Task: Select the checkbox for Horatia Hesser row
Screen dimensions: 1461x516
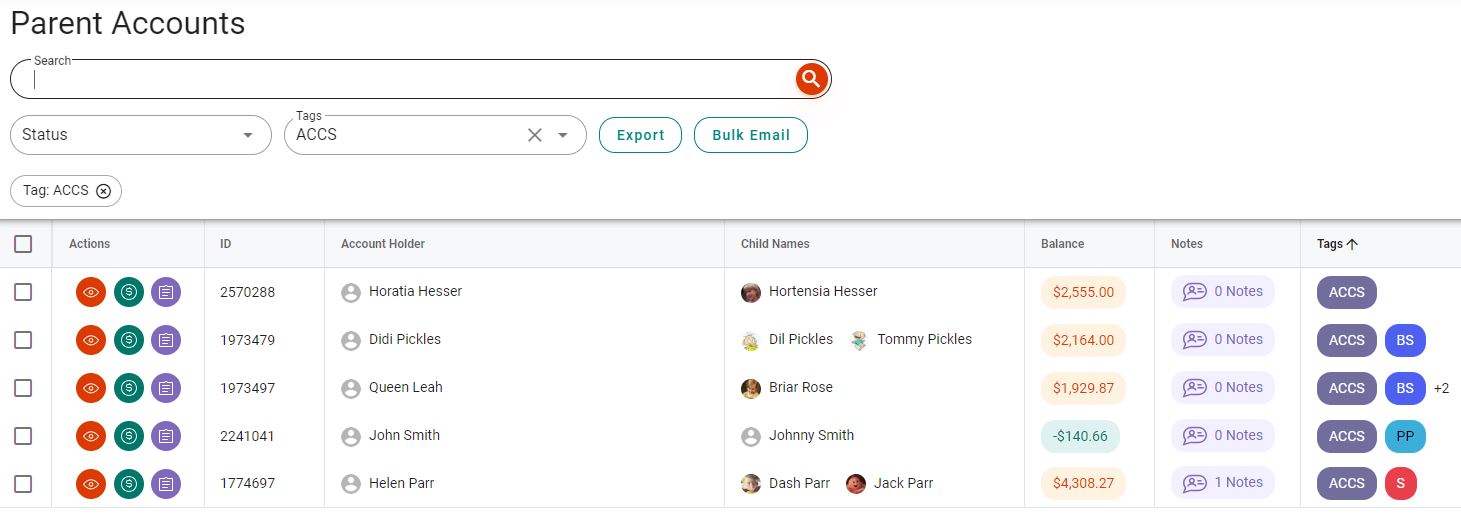Action: click(x=23, y=292)
